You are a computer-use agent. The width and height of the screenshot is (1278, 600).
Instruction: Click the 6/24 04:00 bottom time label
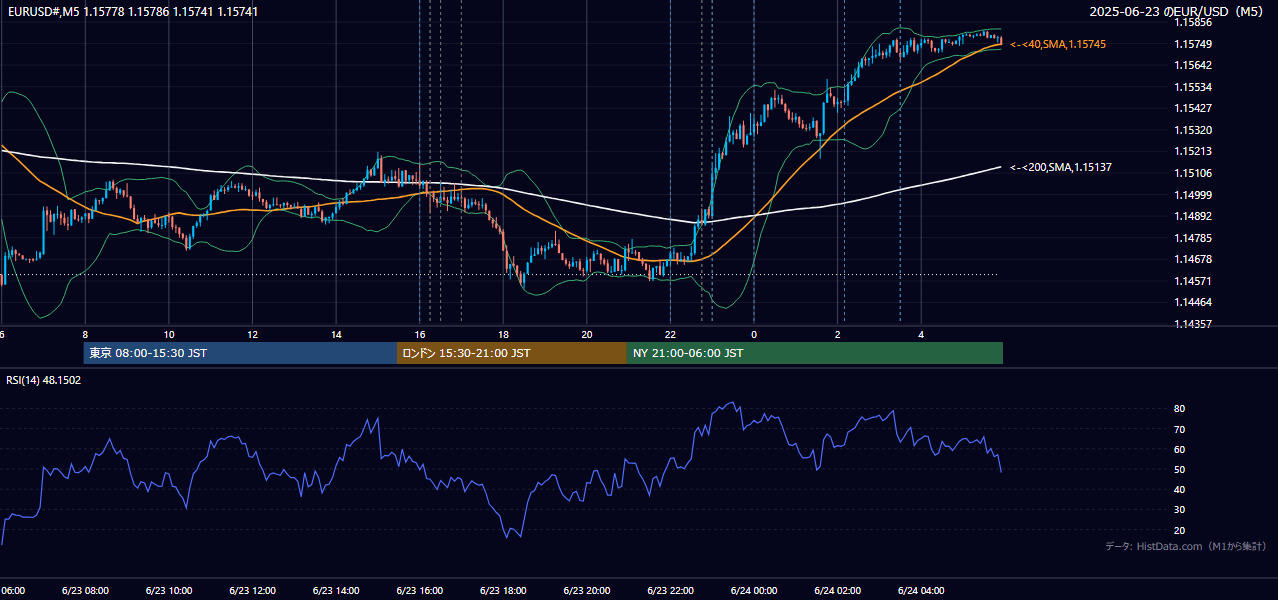click(x=921, y=591)
